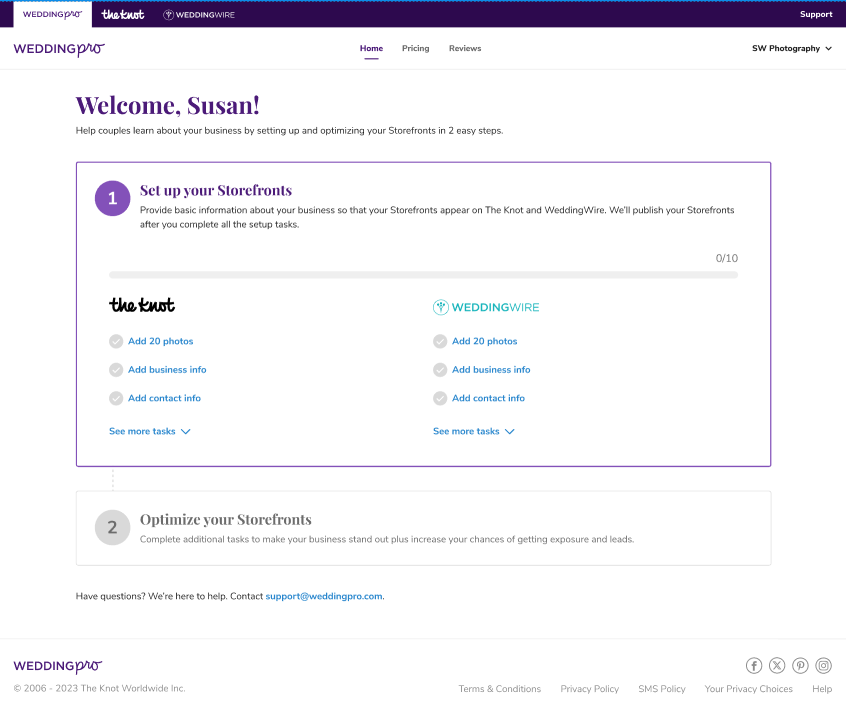Click the support@weddingpro.com email link
Image resolution: width=846 pixels, height=715 pixels.
324,596
